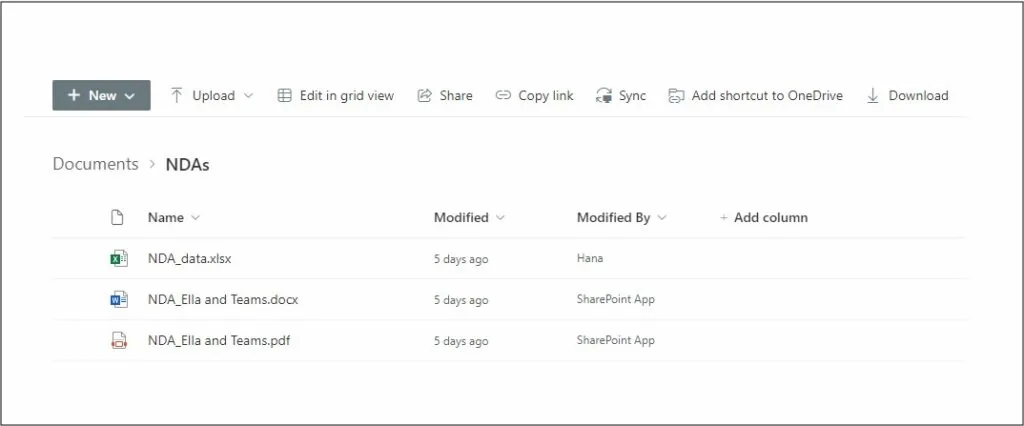
Task: Click the Share toolbar icon
Action: [x=424, y=96]
